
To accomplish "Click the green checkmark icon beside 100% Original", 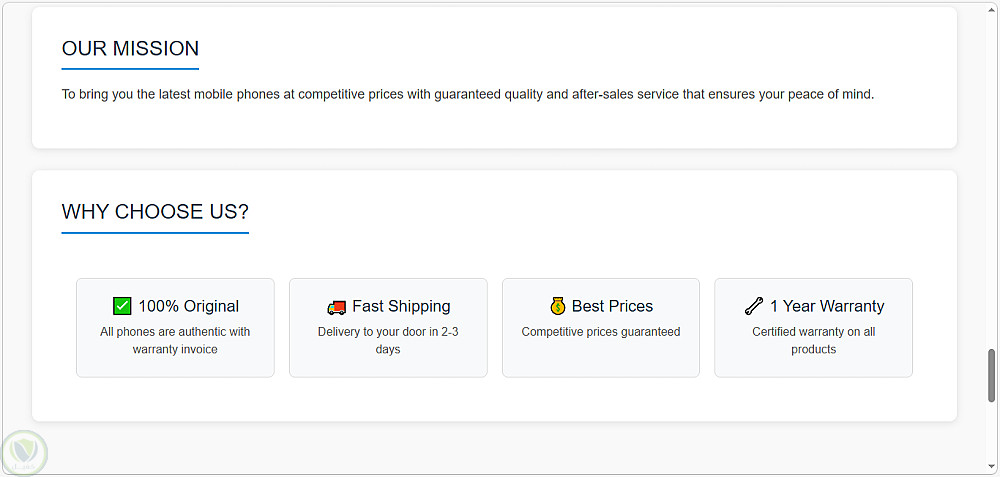I will 122,306.
